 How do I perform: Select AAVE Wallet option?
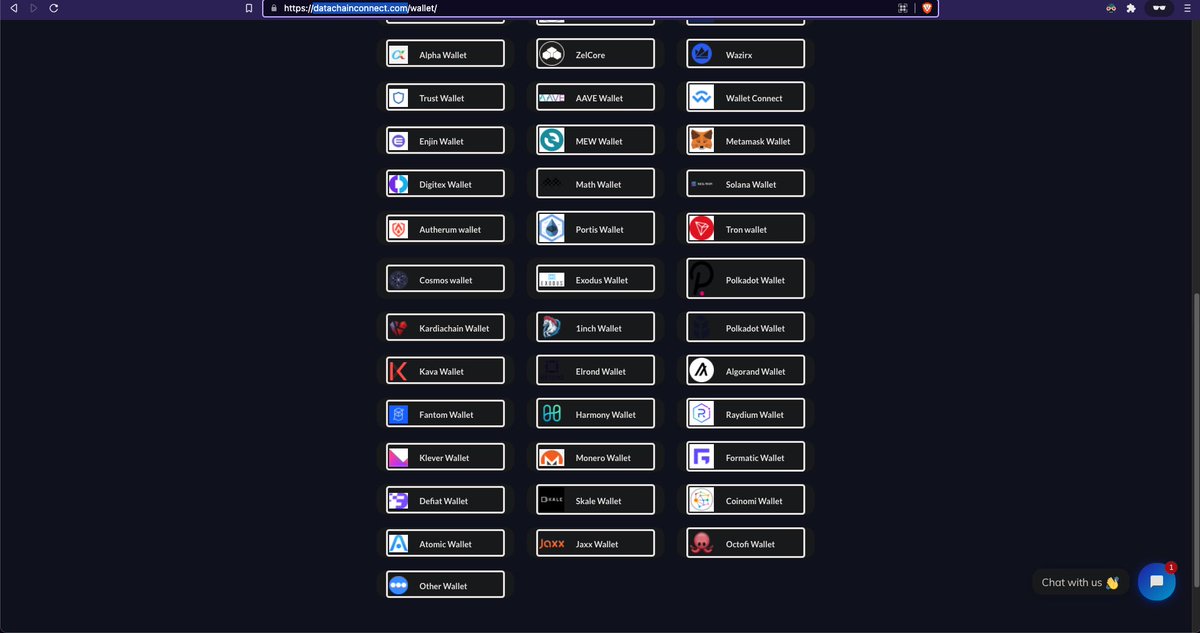coord(595,98)
